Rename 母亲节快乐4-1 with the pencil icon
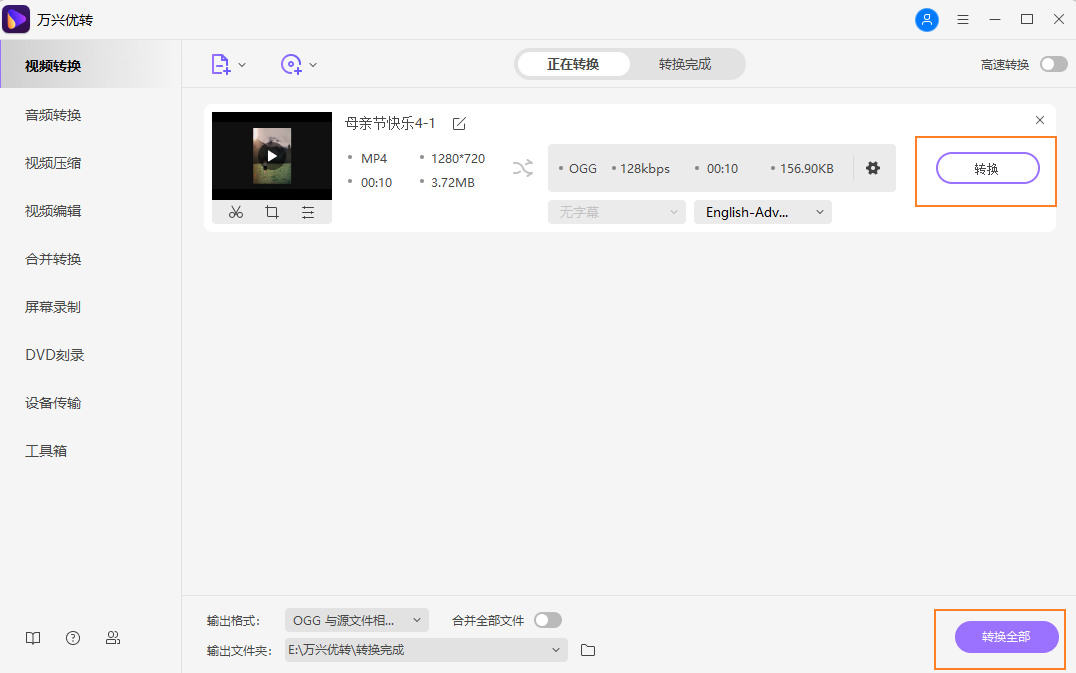This screenshot has height=673, width=1076. [459, 122]
